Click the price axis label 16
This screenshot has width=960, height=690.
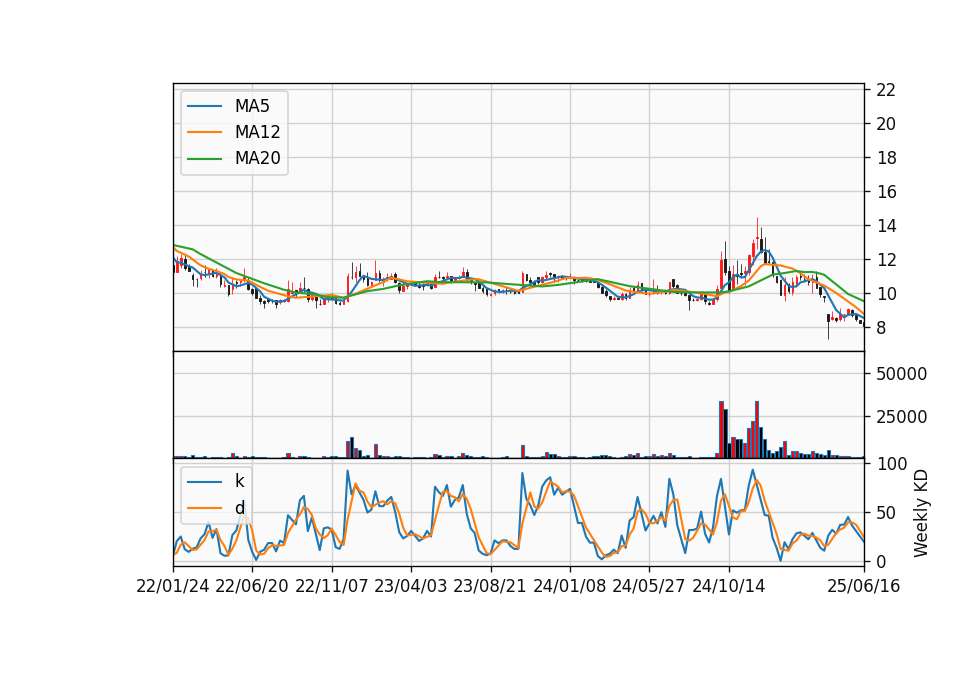[x=886, y=192]
